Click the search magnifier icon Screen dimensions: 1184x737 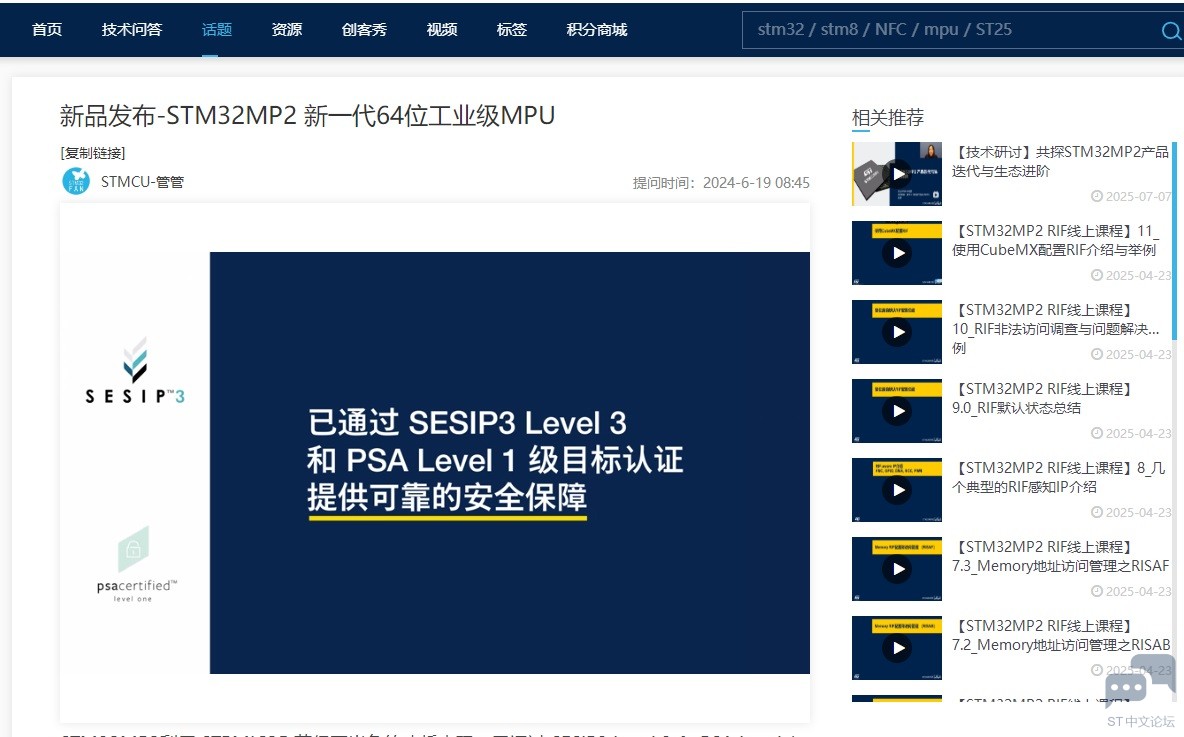tap(1171, 30)
